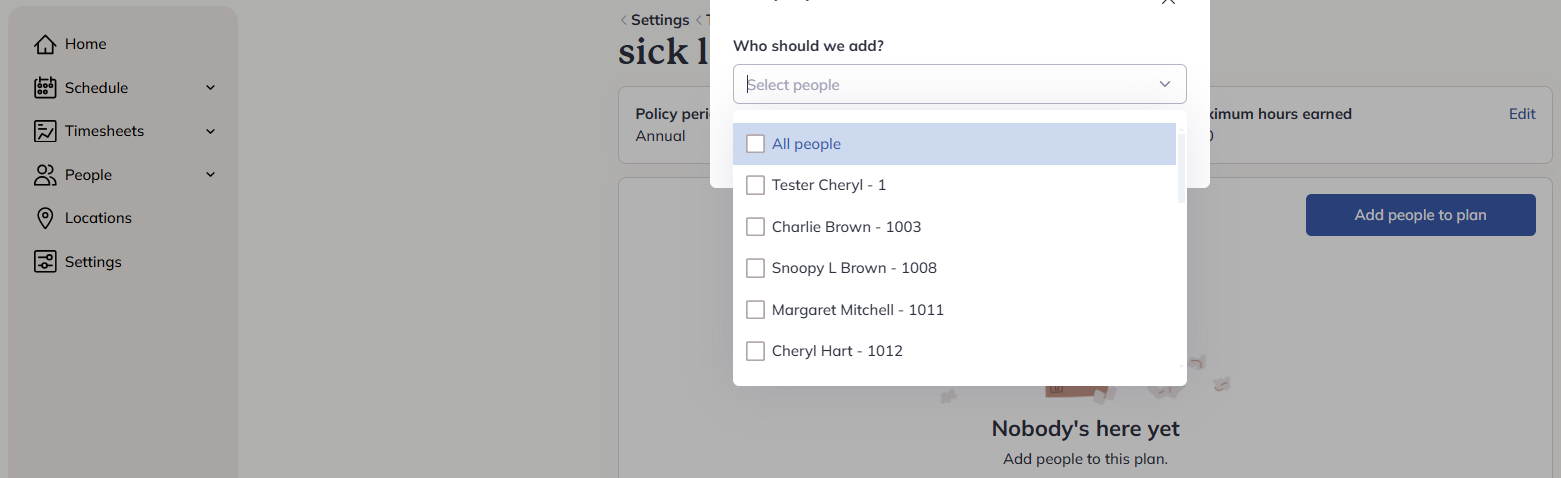
Task: Click the Edit link for policy
Action: click(1522, 114)
